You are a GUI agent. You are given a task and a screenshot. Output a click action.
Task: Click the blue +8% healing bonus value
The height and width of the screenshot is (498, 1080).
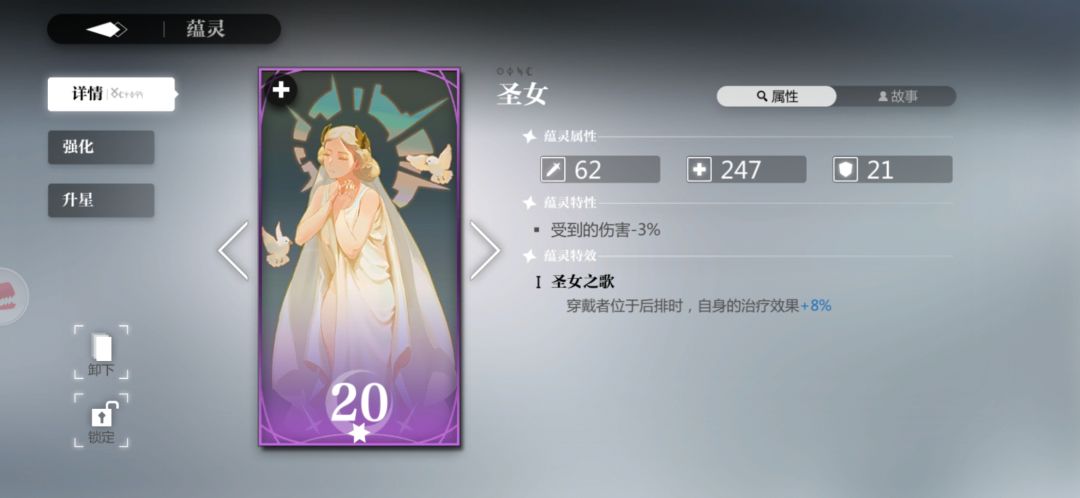pos(816,305)
